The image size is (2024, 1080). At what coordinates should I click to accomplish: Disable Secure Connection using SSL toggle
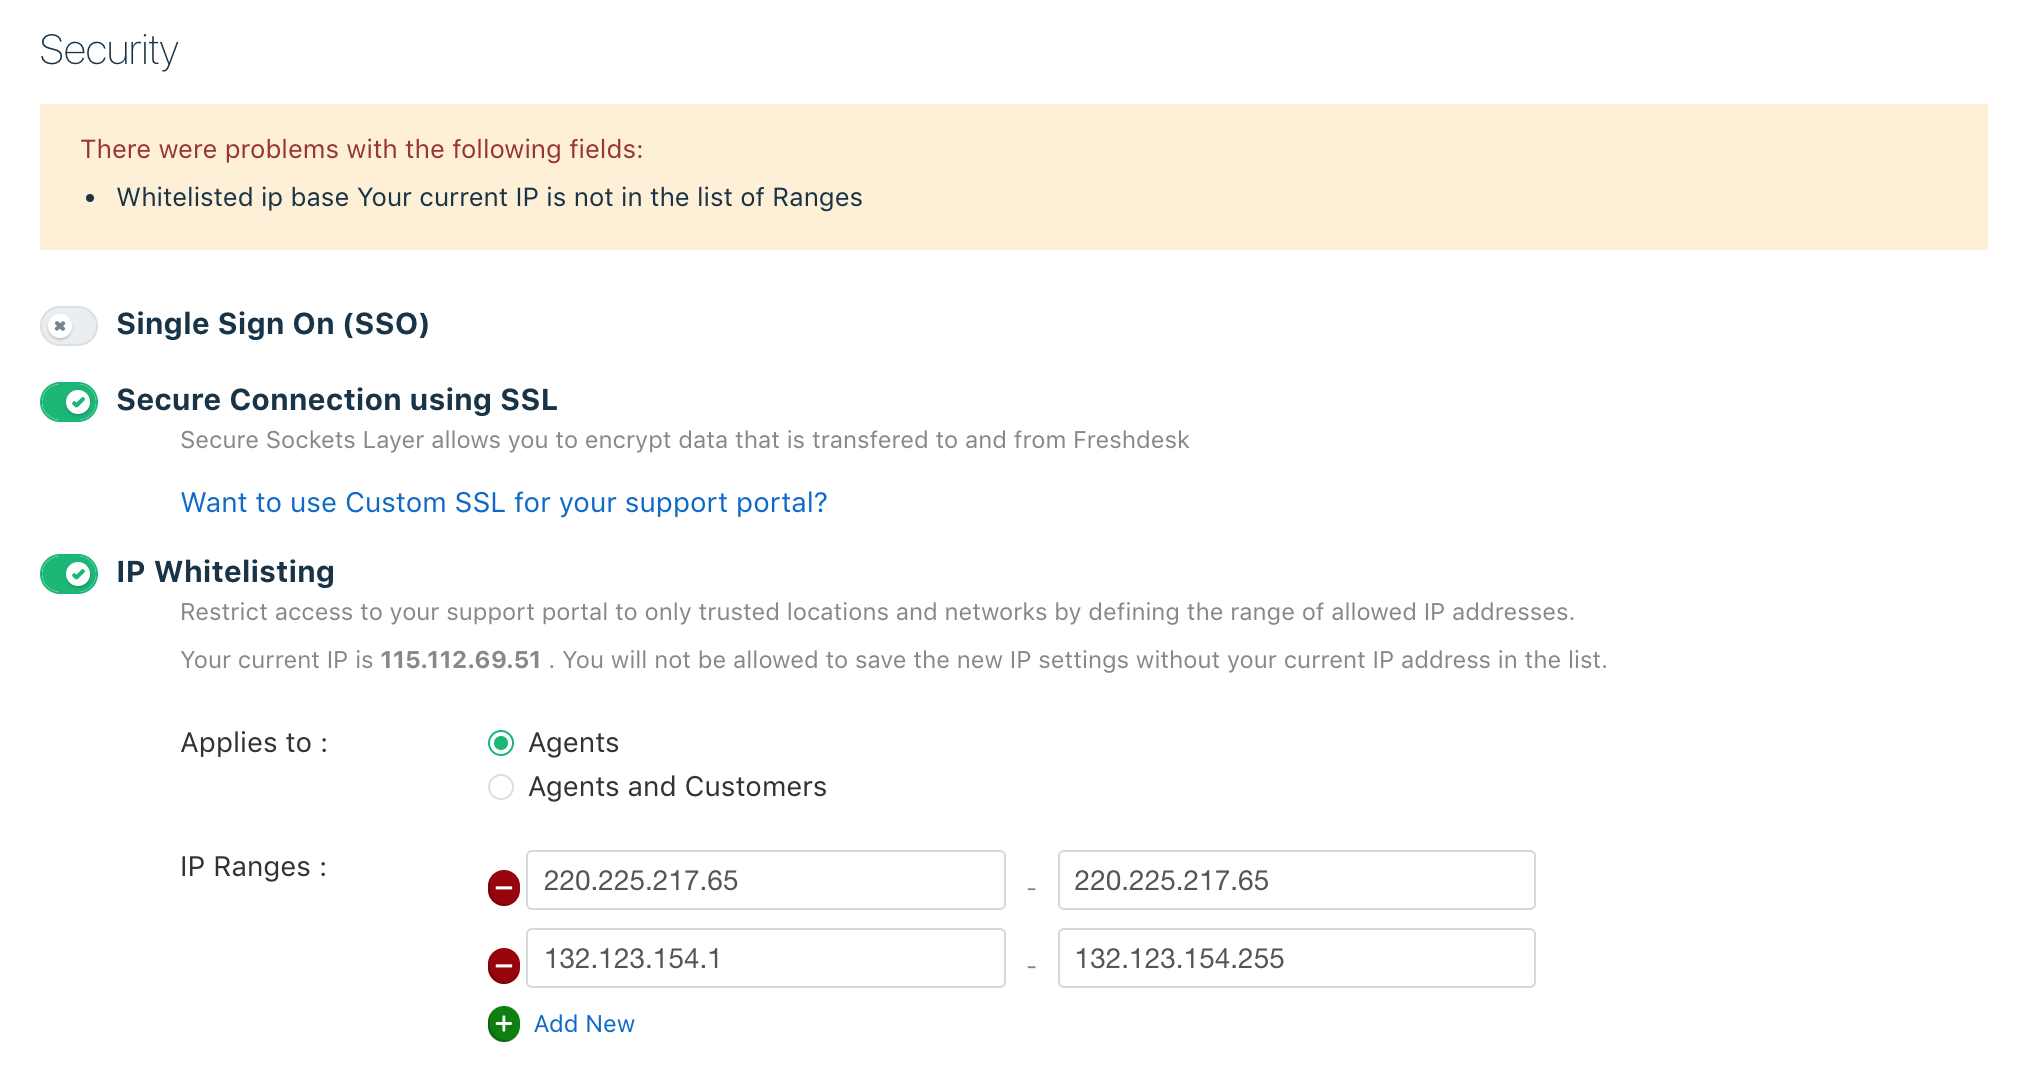pyautogui.click(x=68, y=402)
